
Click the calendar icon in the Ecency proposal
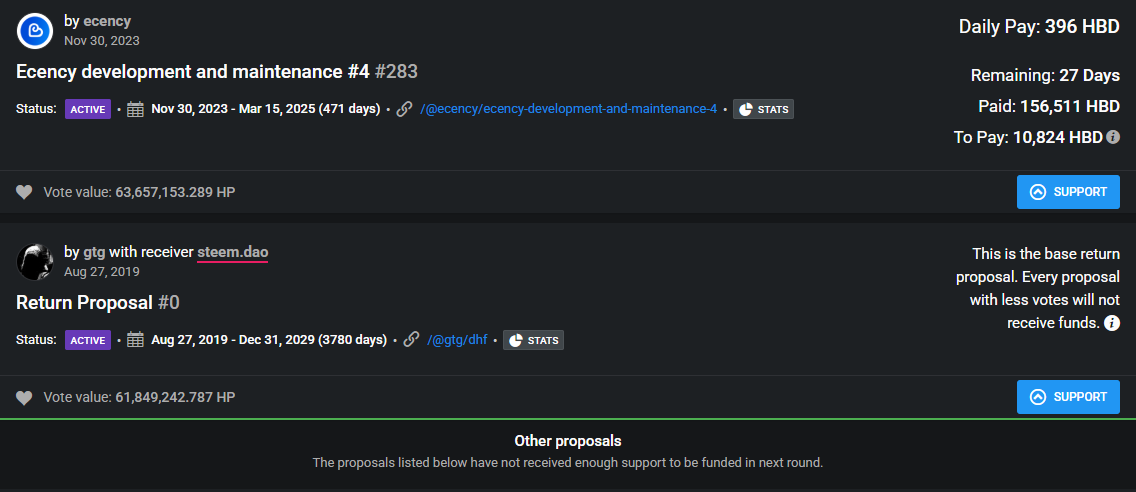135,109
